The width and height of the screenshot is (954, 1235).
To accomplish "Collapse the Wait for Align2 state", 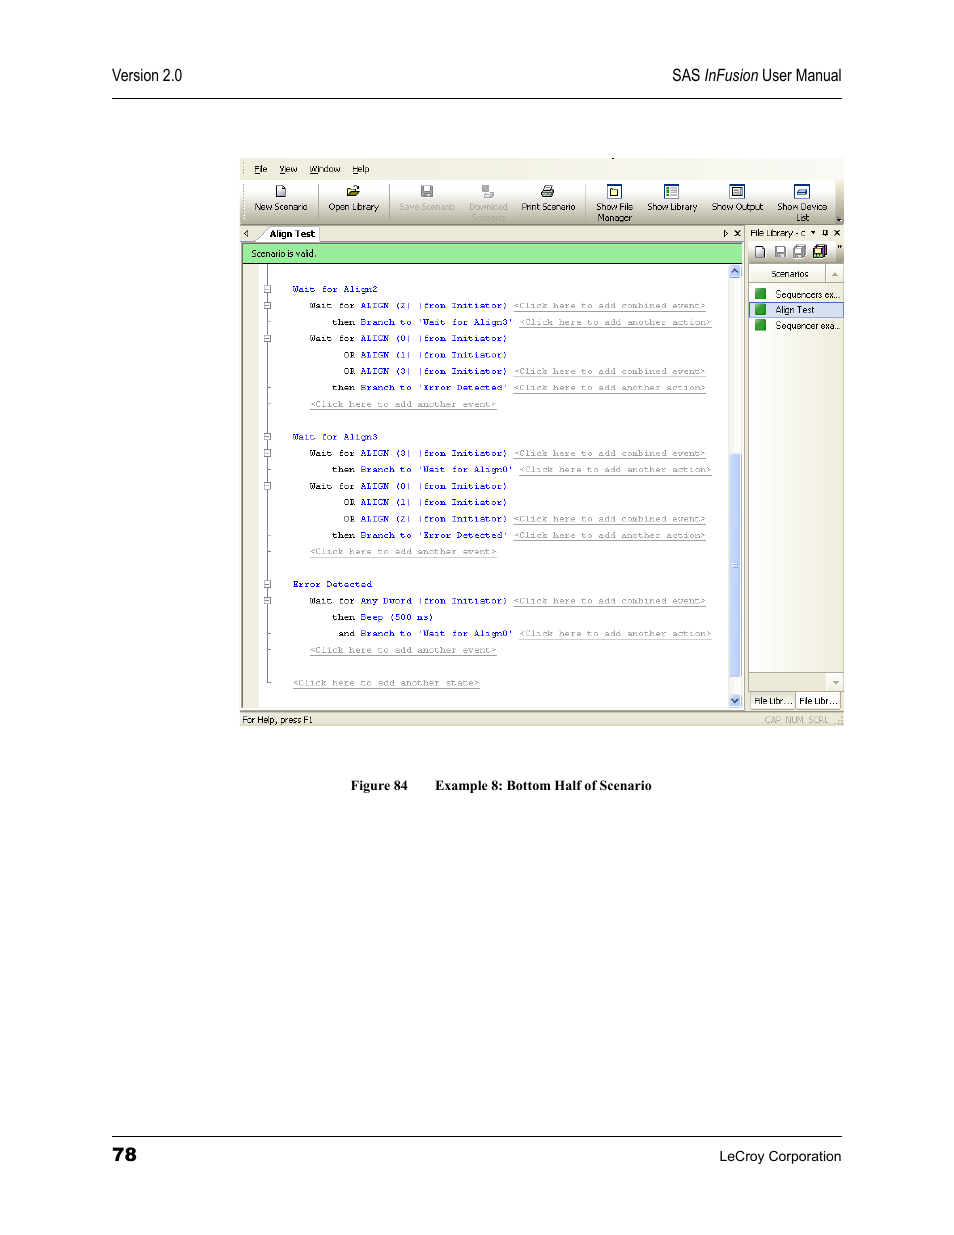I will [268, 289].
